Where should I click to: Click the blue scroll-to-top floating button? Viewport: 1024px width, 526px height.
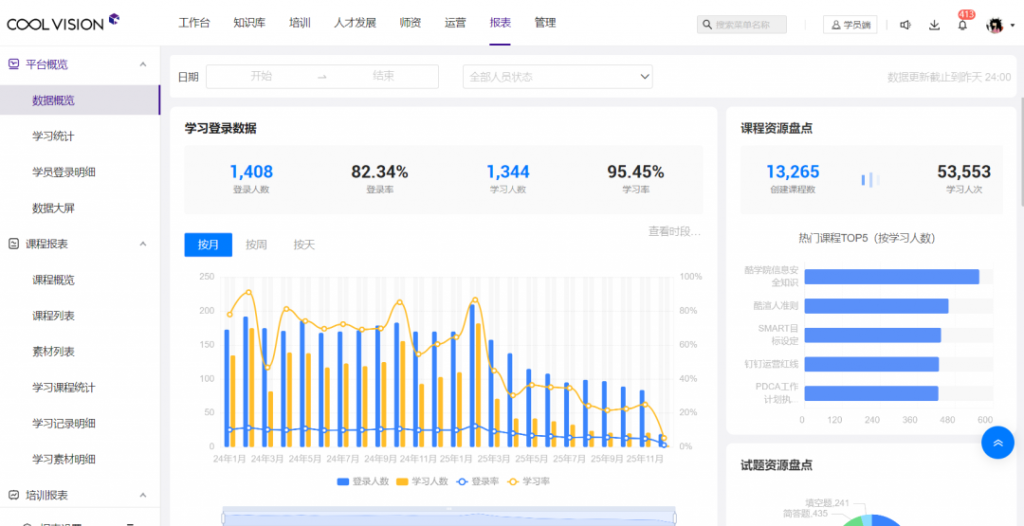(997, 442)
